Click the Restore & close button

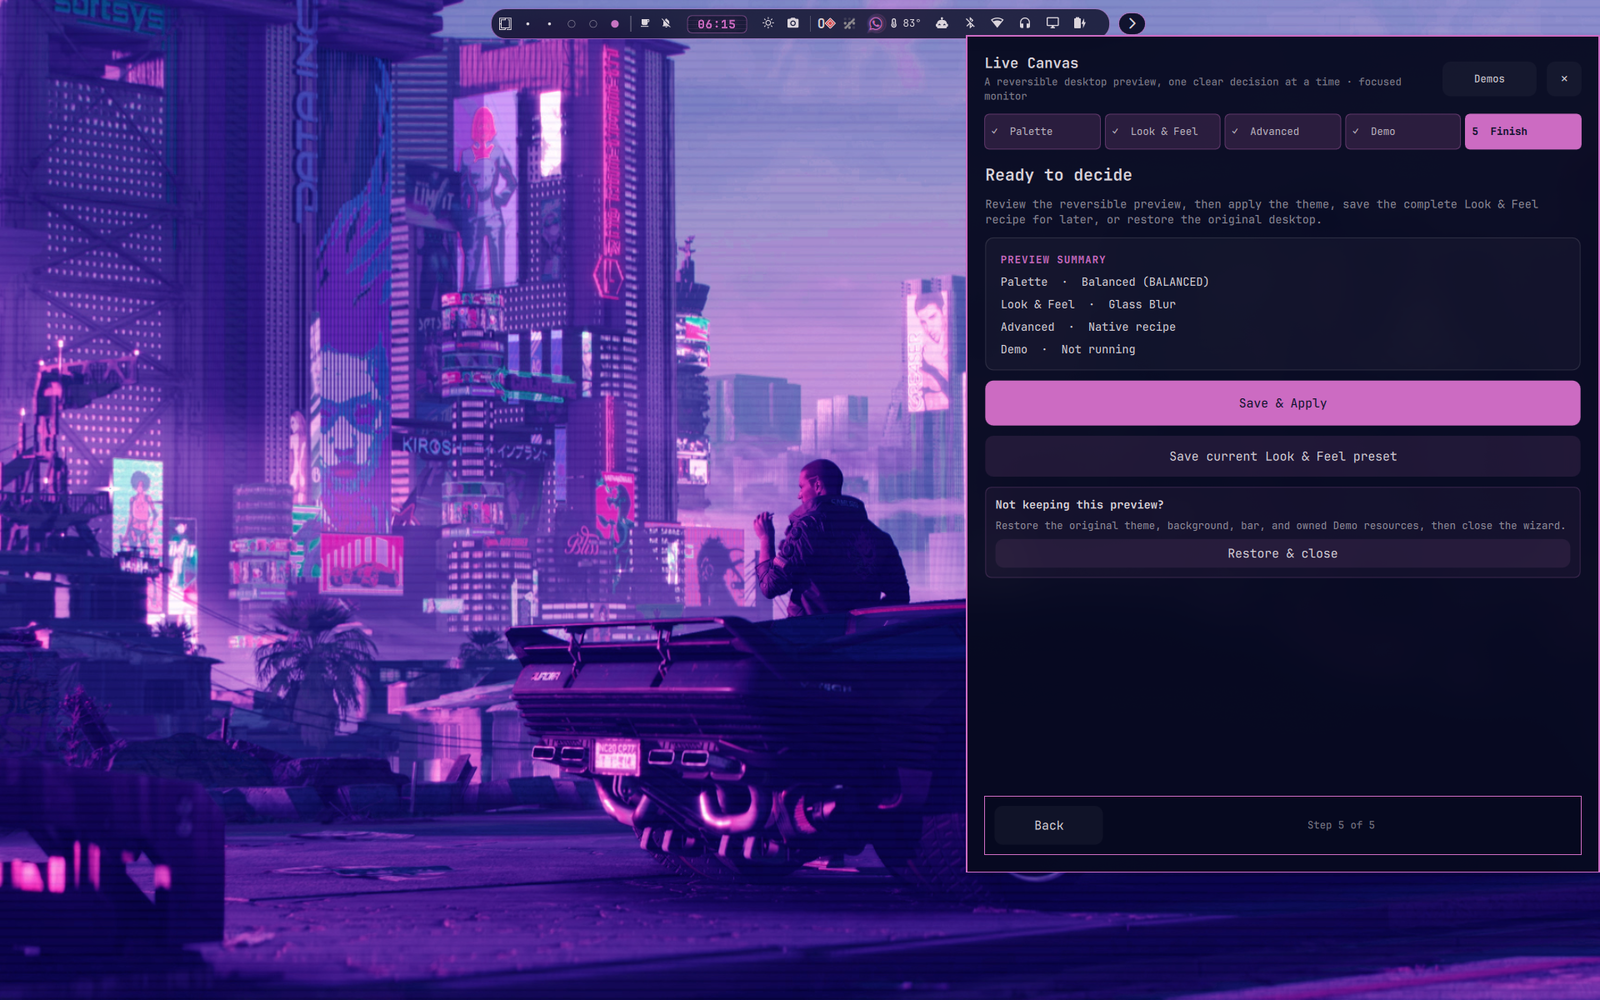(x=1283, y=553)
